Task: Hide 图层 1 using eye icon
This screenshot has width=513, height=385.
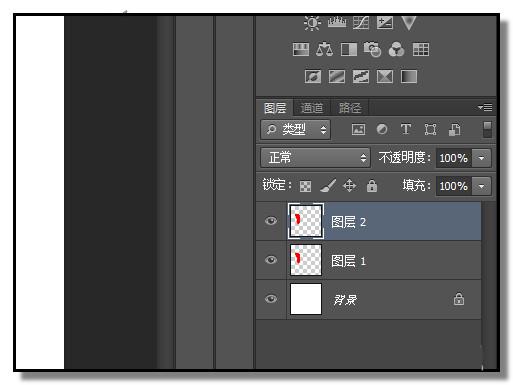Action: pyautogui.click(x=271, y=260)
